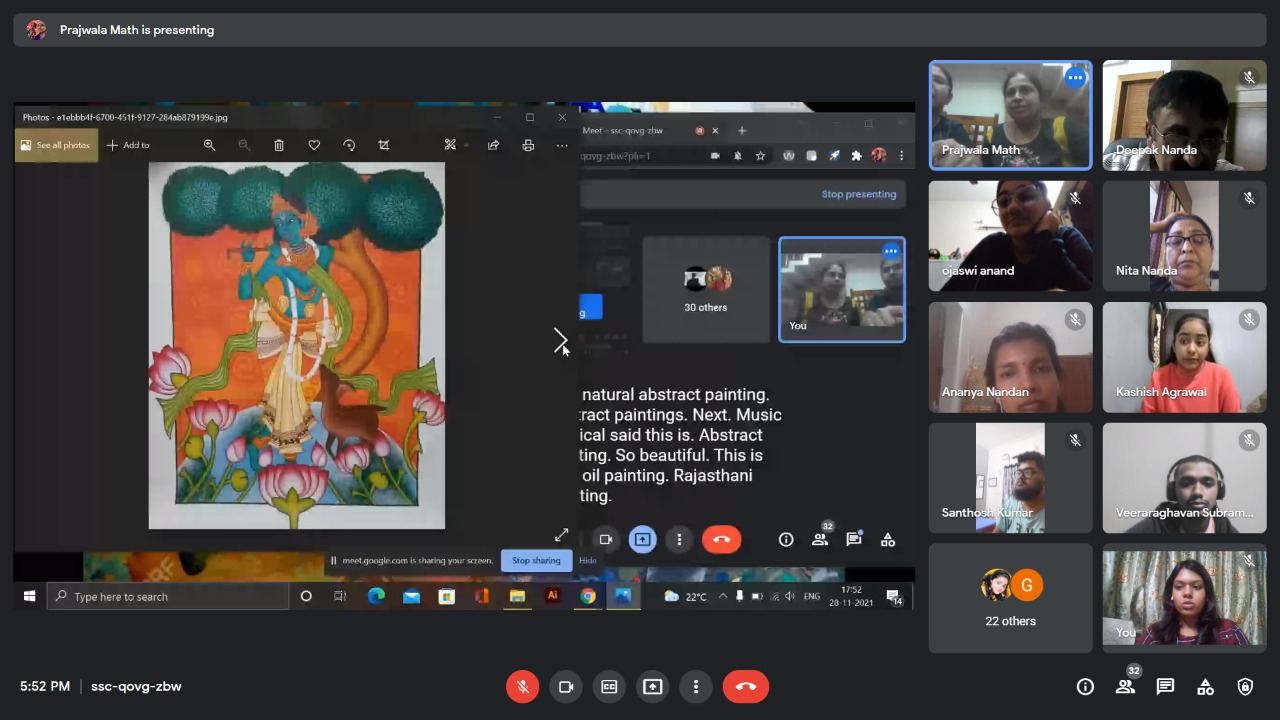1280x720 pixels.
Task: Open more options on Prajwala Math tile
Action: click(x=1075, y=77)
